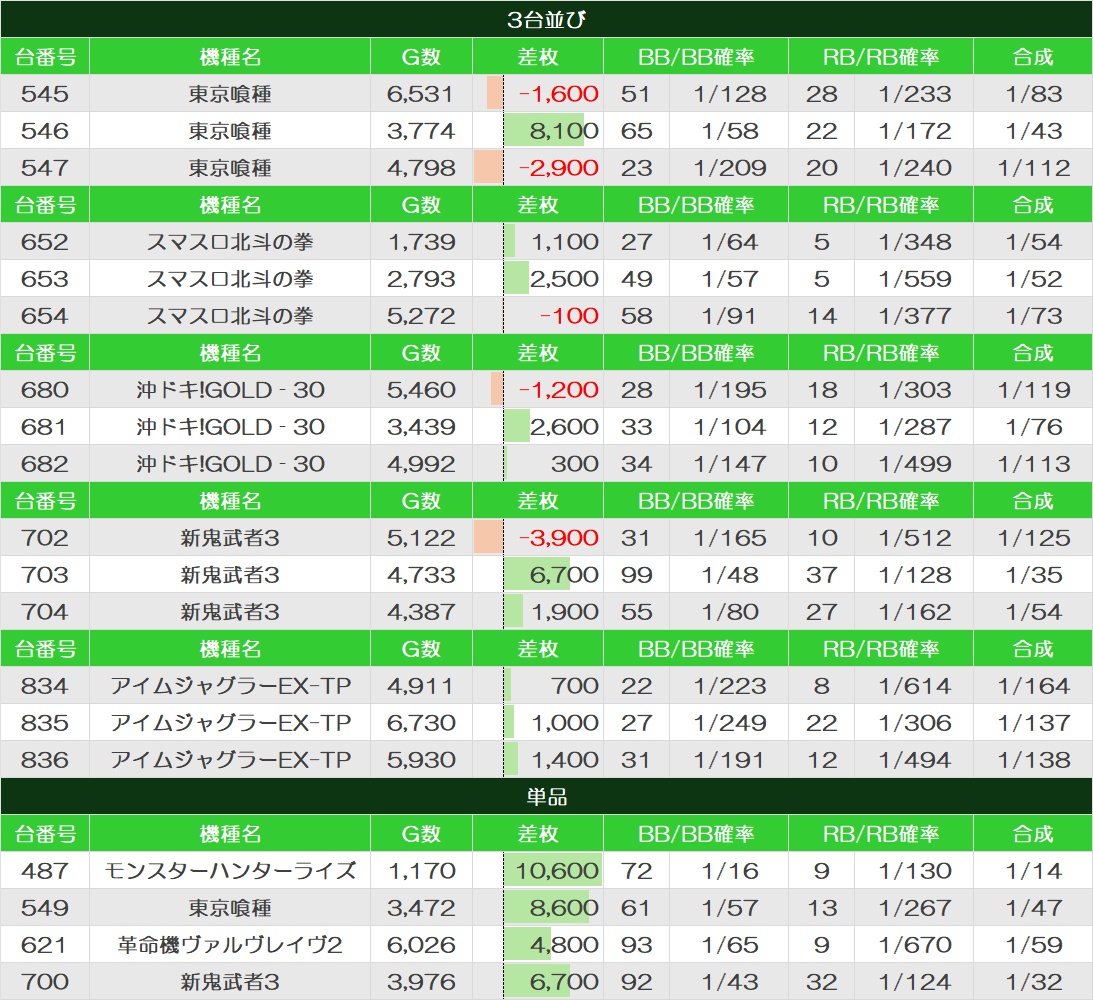Click RB rate 1/512 cell

tap(914, 538)
